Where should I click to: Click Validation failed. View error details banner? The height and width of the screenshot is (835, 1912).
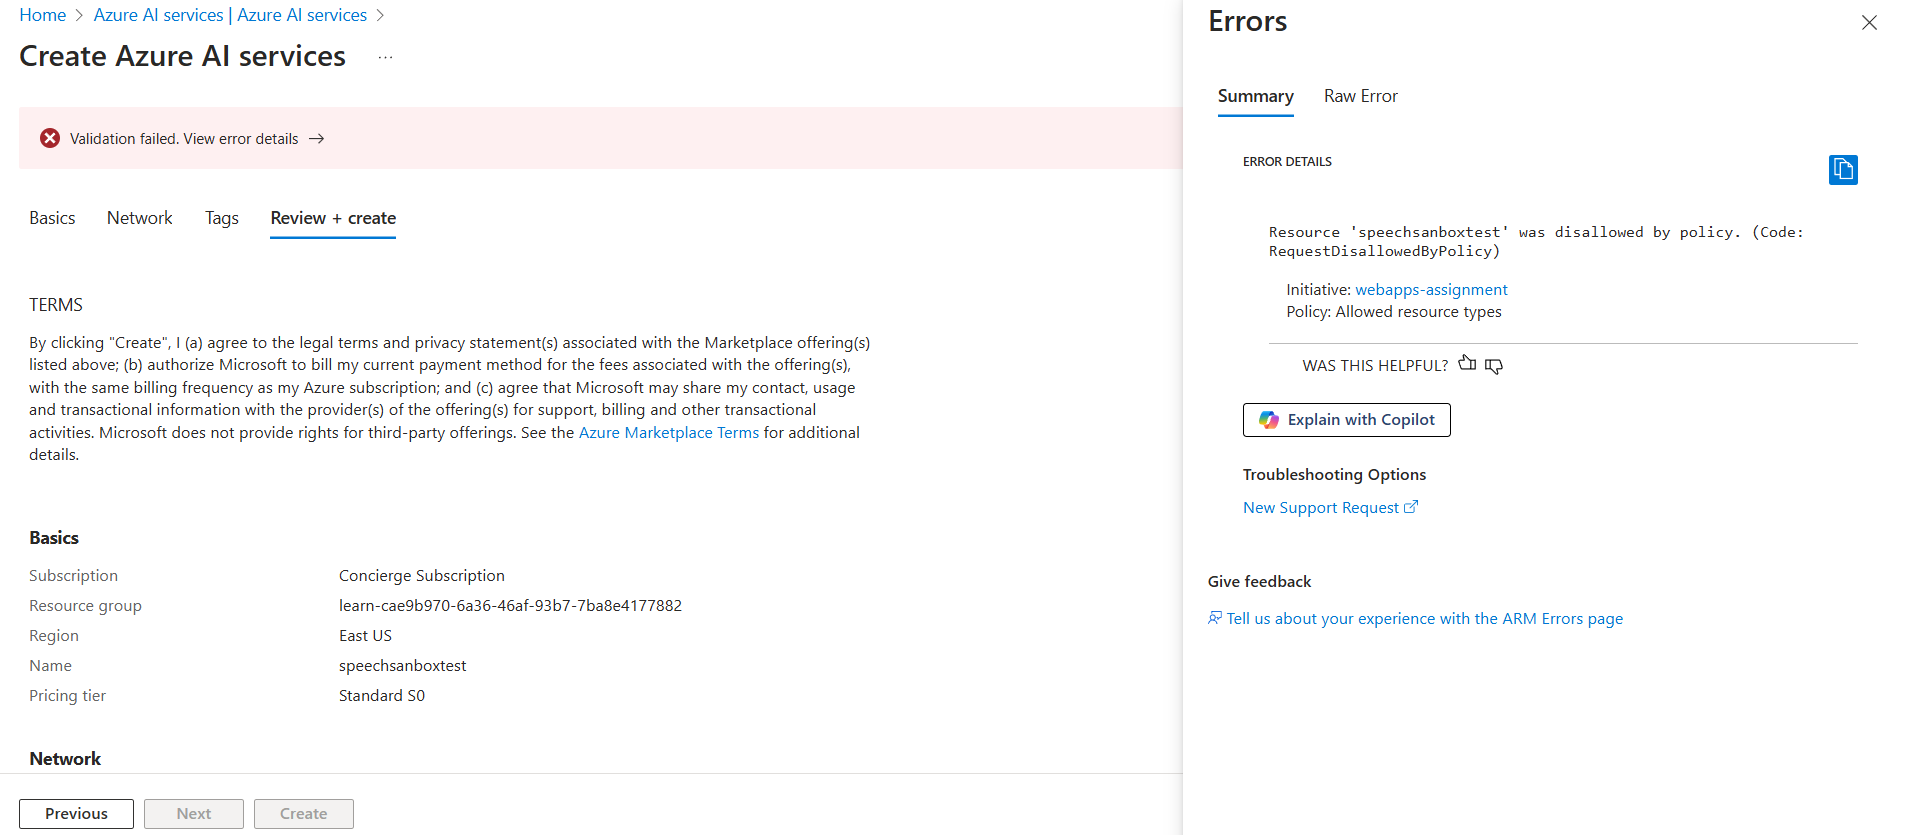600,138
